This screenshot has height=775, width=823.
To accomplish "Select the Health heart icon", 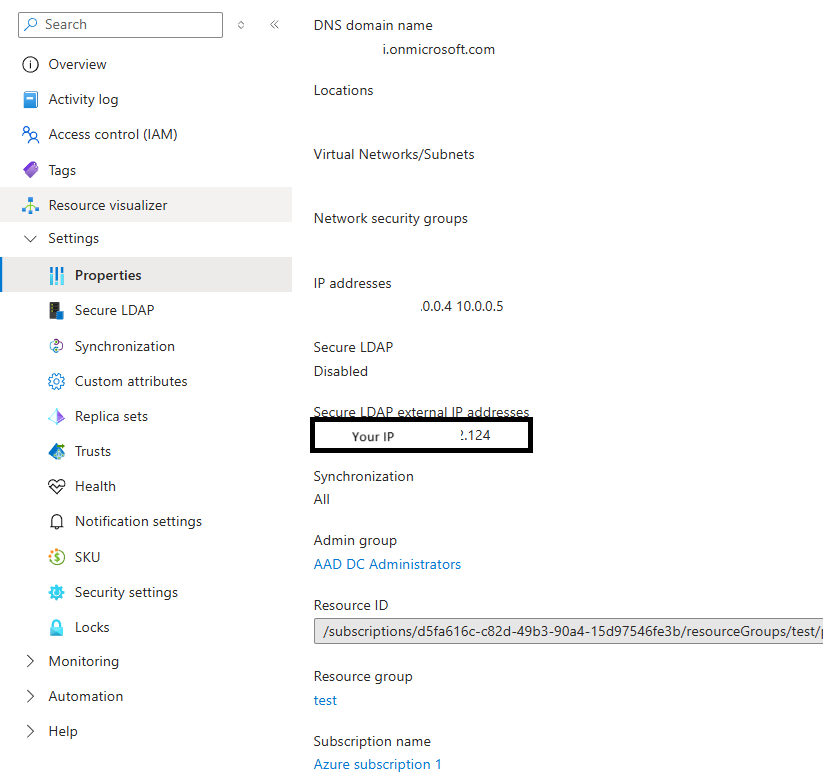I will [x=57, y=486].
